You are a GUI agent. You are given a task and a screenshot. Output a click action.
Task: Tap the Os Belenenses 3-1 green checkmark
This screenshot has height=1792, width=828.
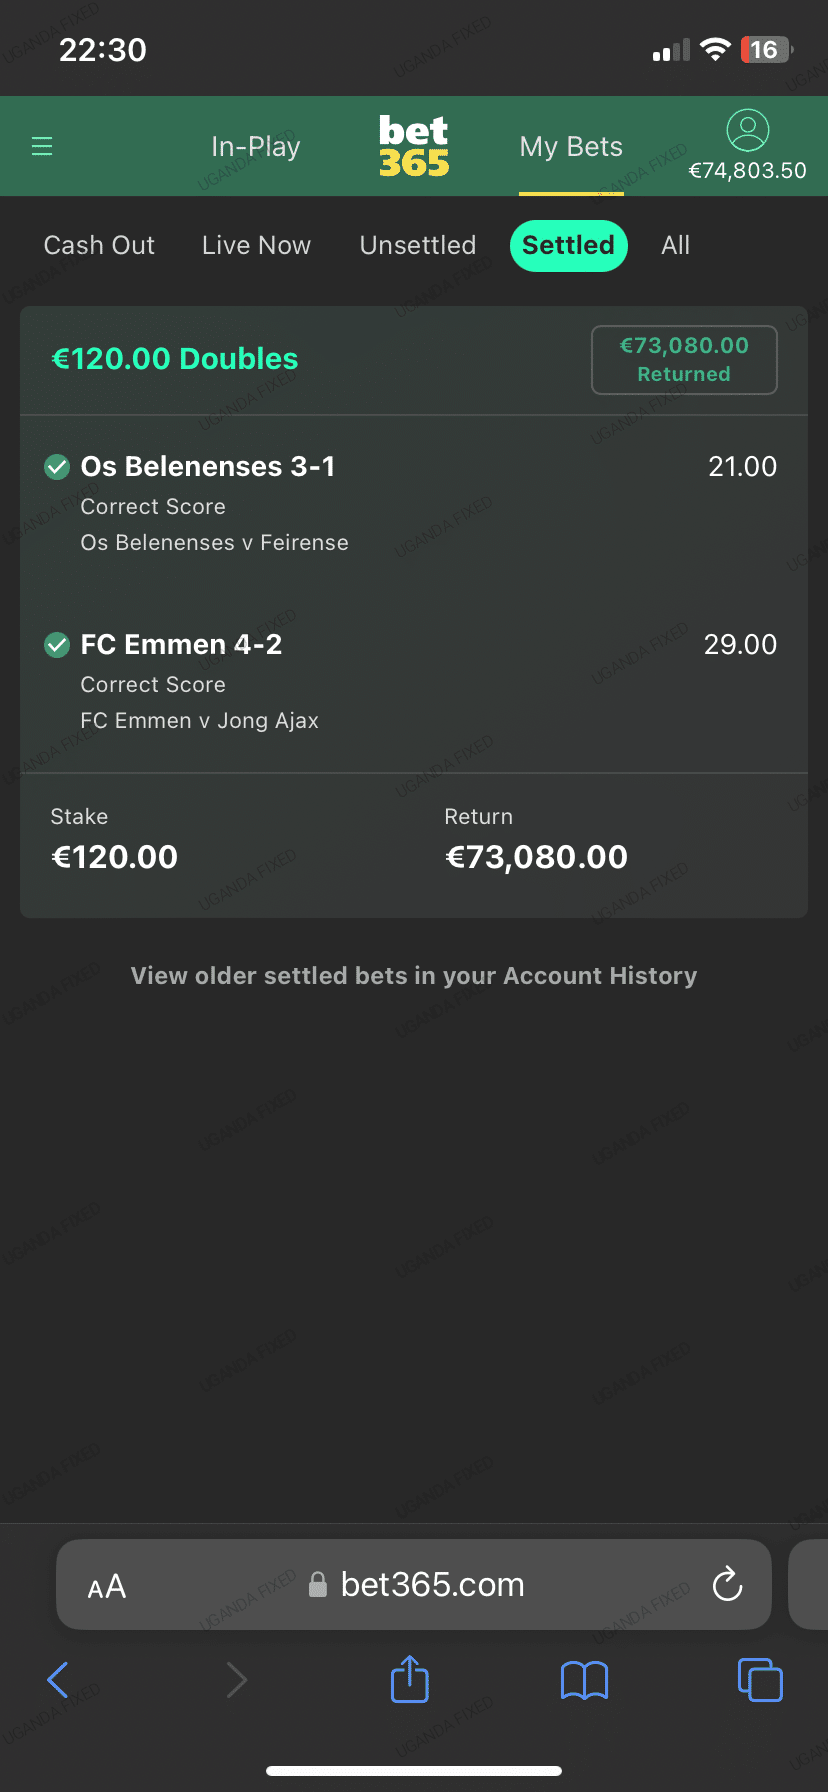(57, 466)
